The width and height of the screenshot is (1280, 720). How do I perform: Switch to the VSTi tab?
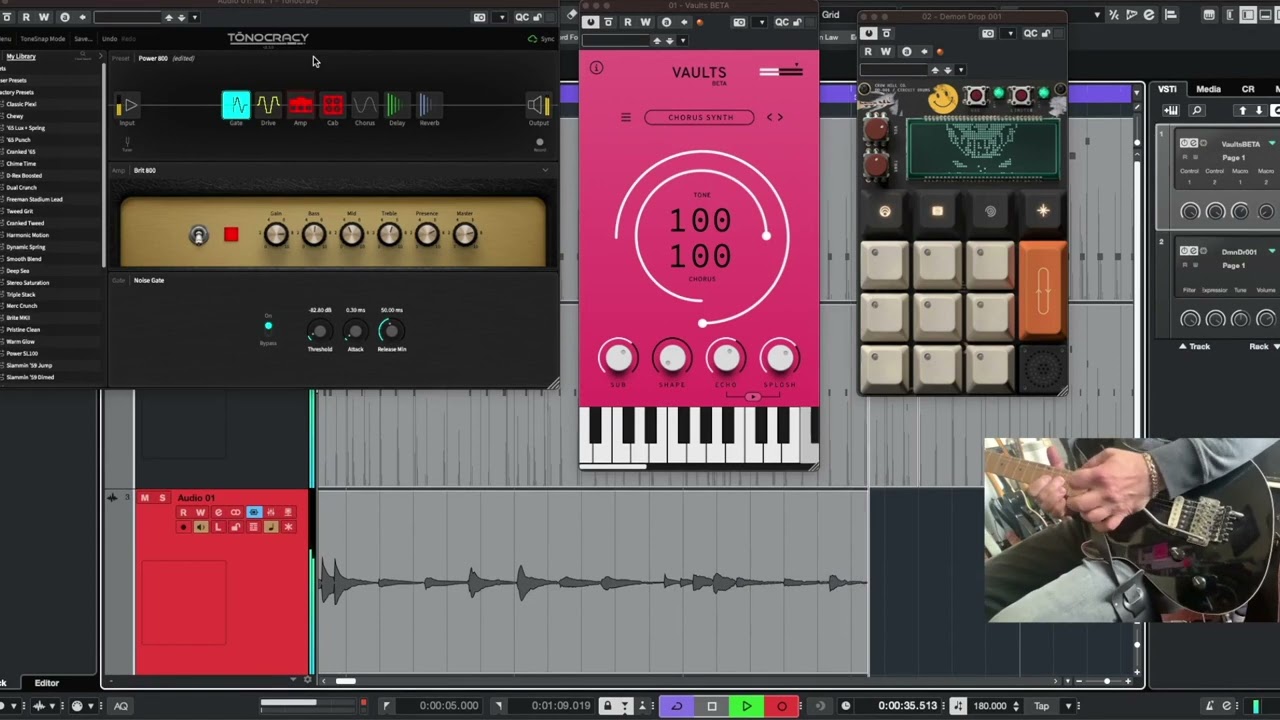point(1167,89)
